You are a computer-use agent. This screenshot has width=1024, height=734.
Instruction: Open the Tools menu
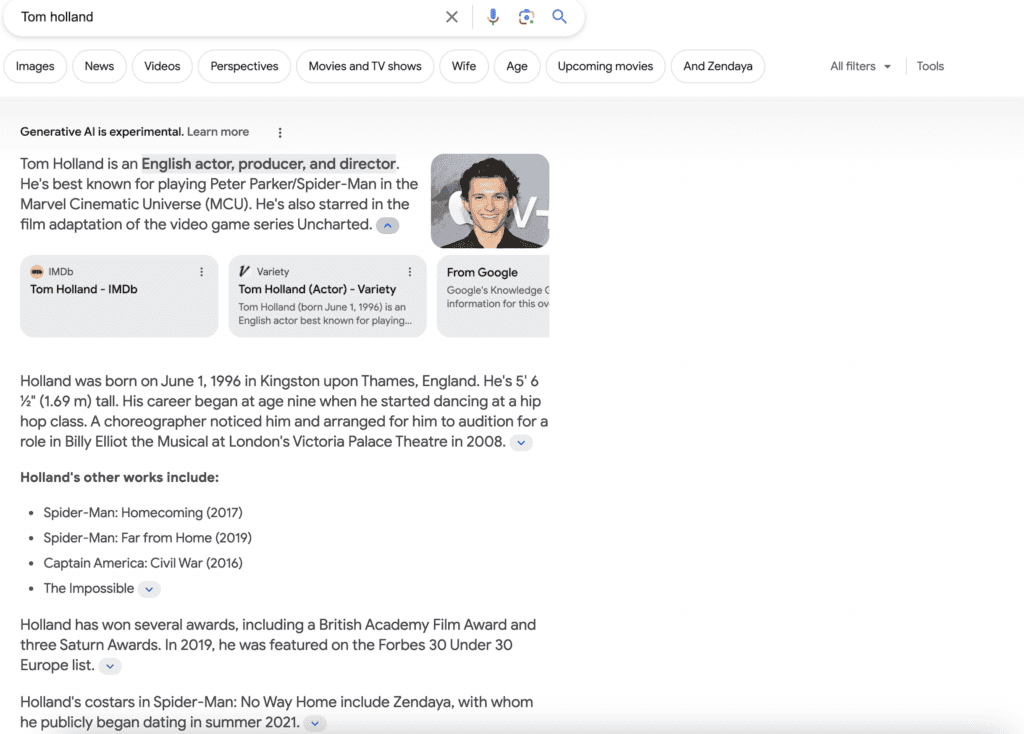930,66
